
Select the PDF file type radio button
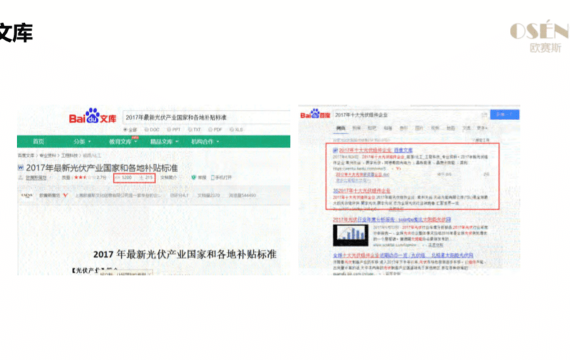(210, 129)
